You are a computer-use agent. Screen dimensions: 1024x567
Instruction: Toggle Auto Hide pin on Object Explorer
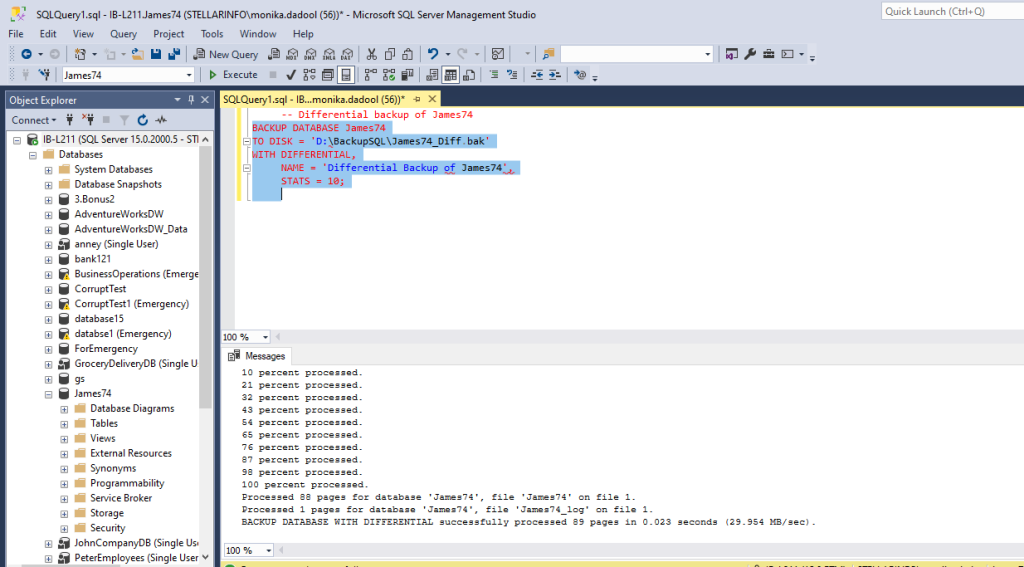[x=191, y=100]
